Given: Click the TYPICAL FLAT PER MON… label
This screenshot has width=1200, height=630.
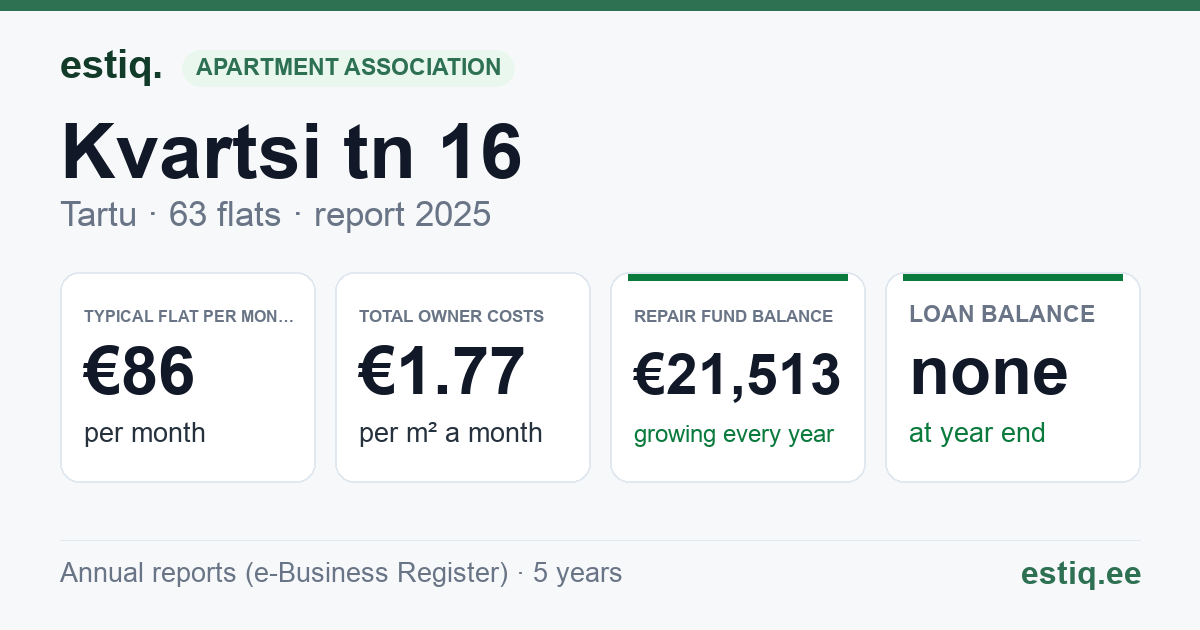Looking at the screenshot, I should [x=190, y=316].
